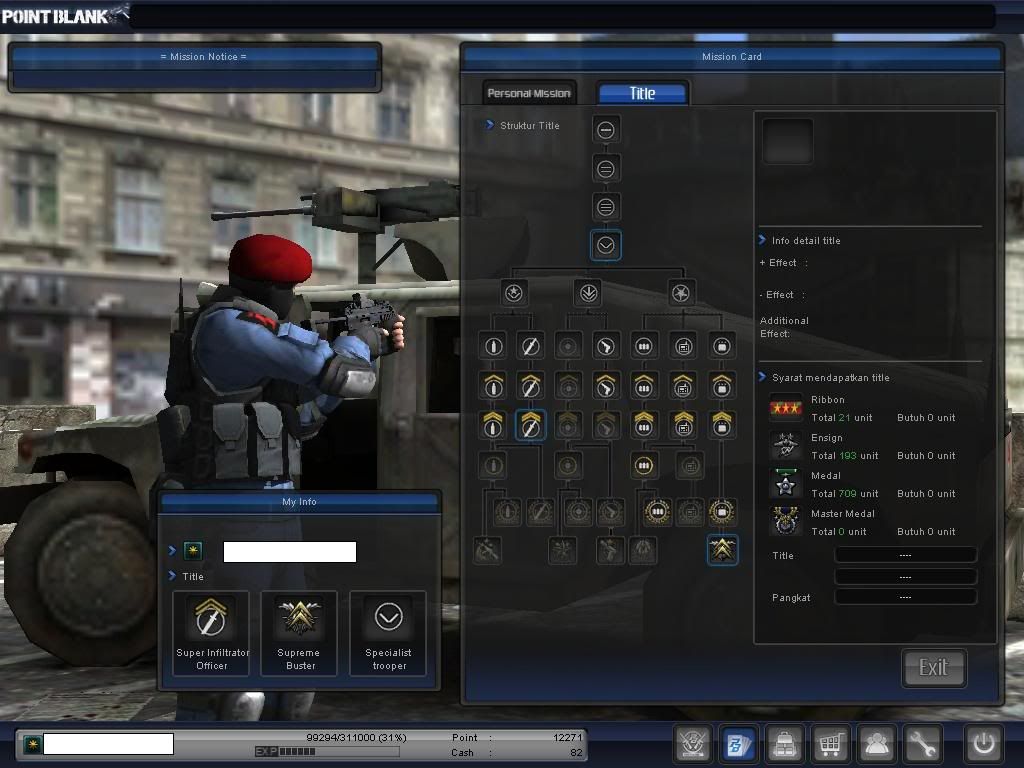Viewport: 1024px width, 768px height.
Task: Select the plain magazine title icon without chevrons
Action: click(644, 346)
